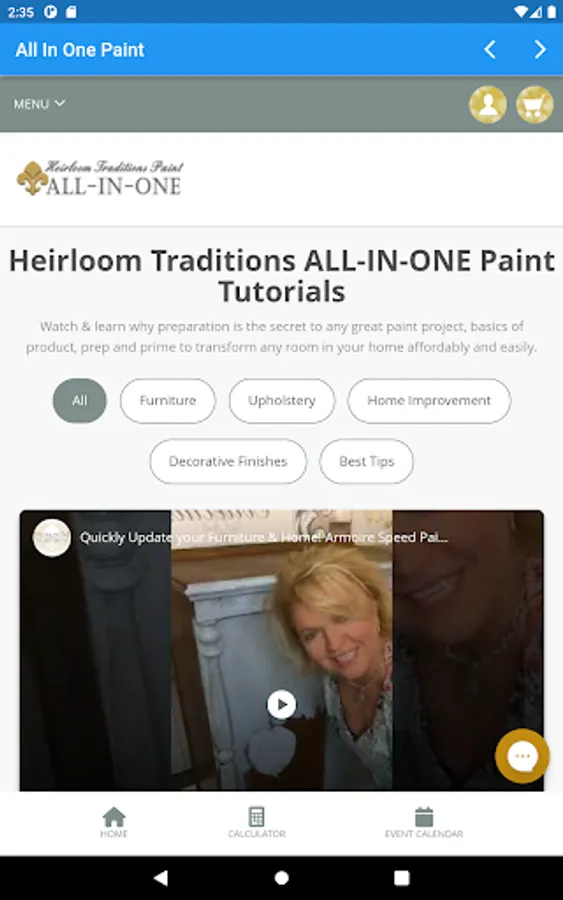
Task: Open the Calculator tab icon
Action: (x=257, y=822)
